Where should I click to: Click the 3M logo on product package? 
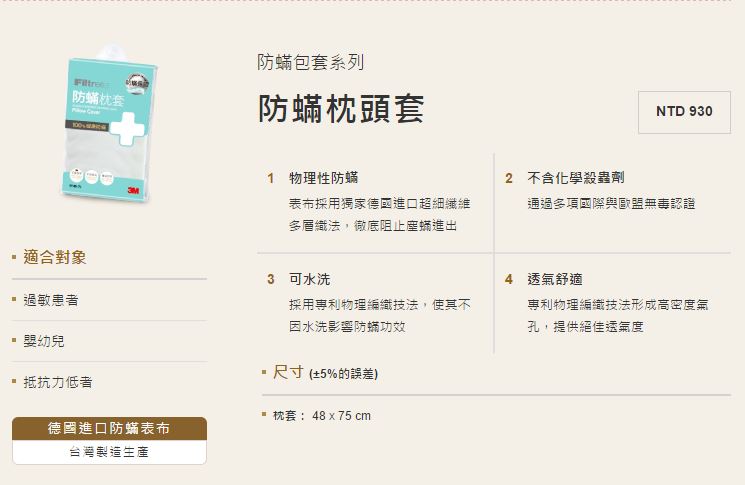134,190
